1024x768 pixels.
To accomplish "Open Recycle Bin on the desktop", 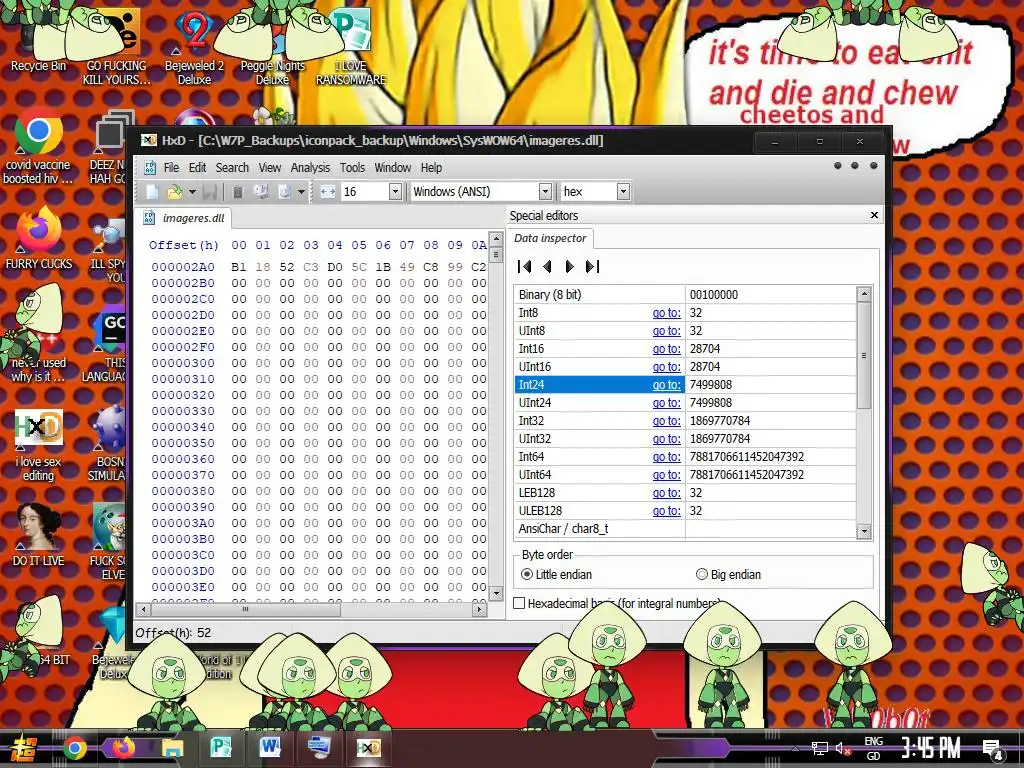I will (x=38, y=42).
